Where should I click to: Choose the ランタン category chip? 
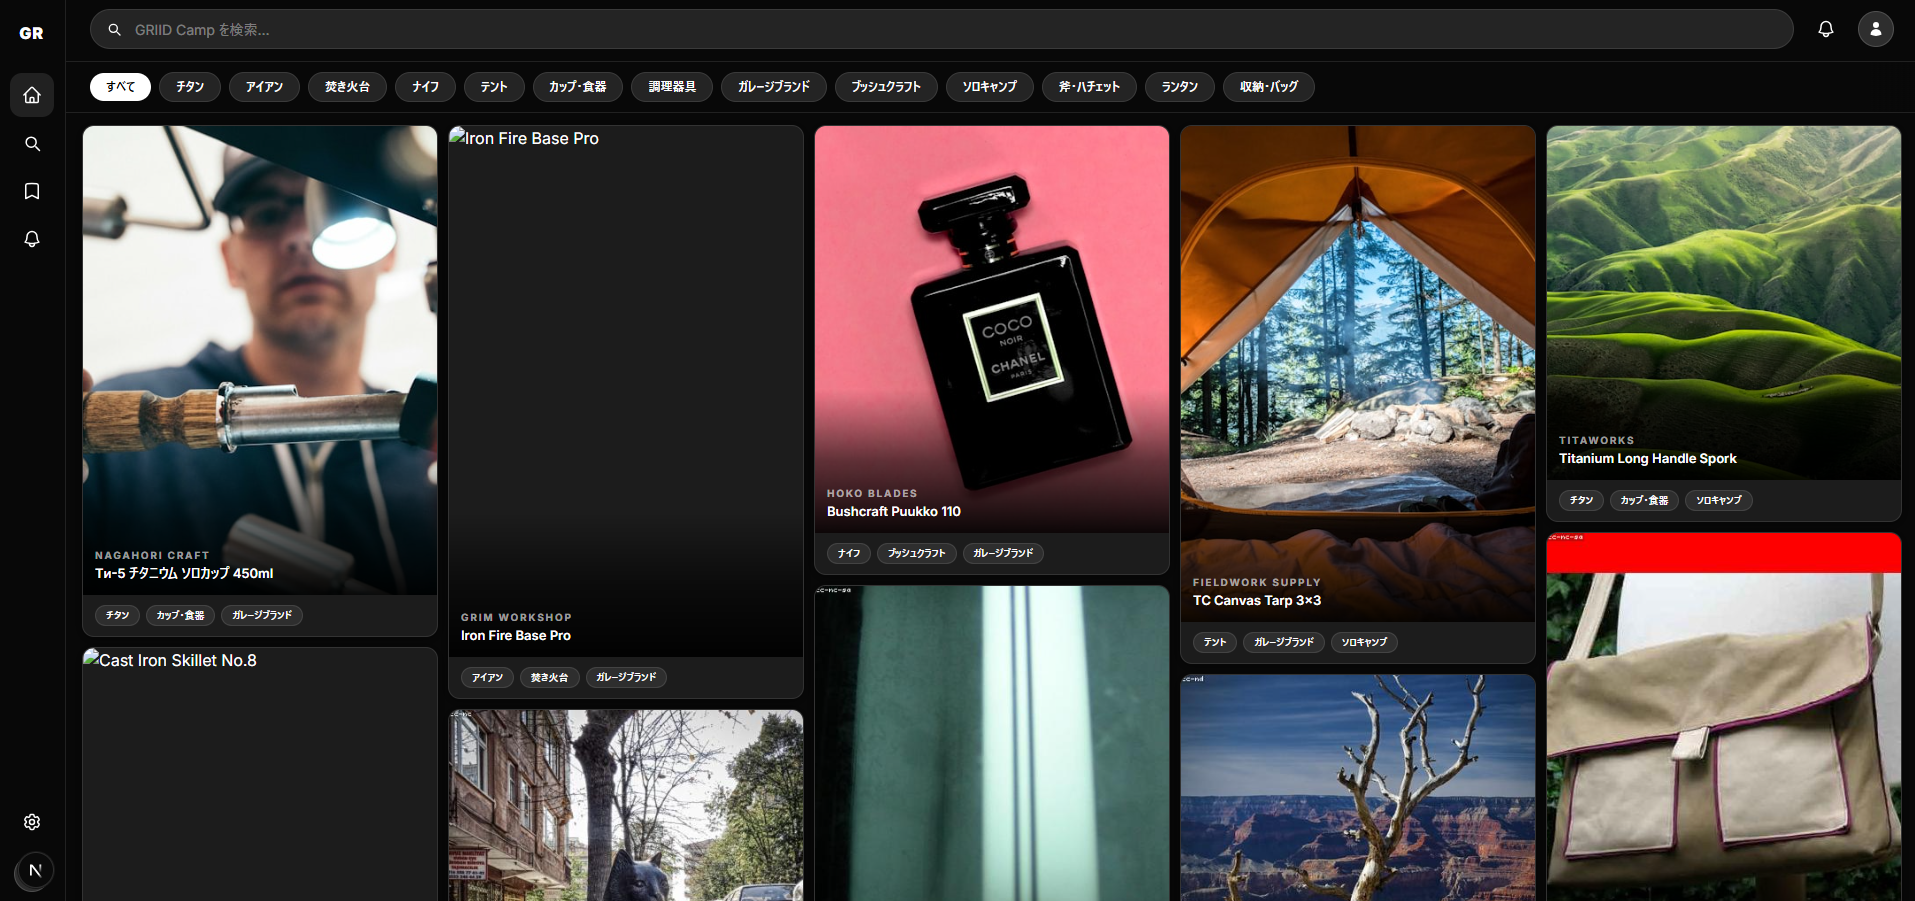[x=1179, y=87]
